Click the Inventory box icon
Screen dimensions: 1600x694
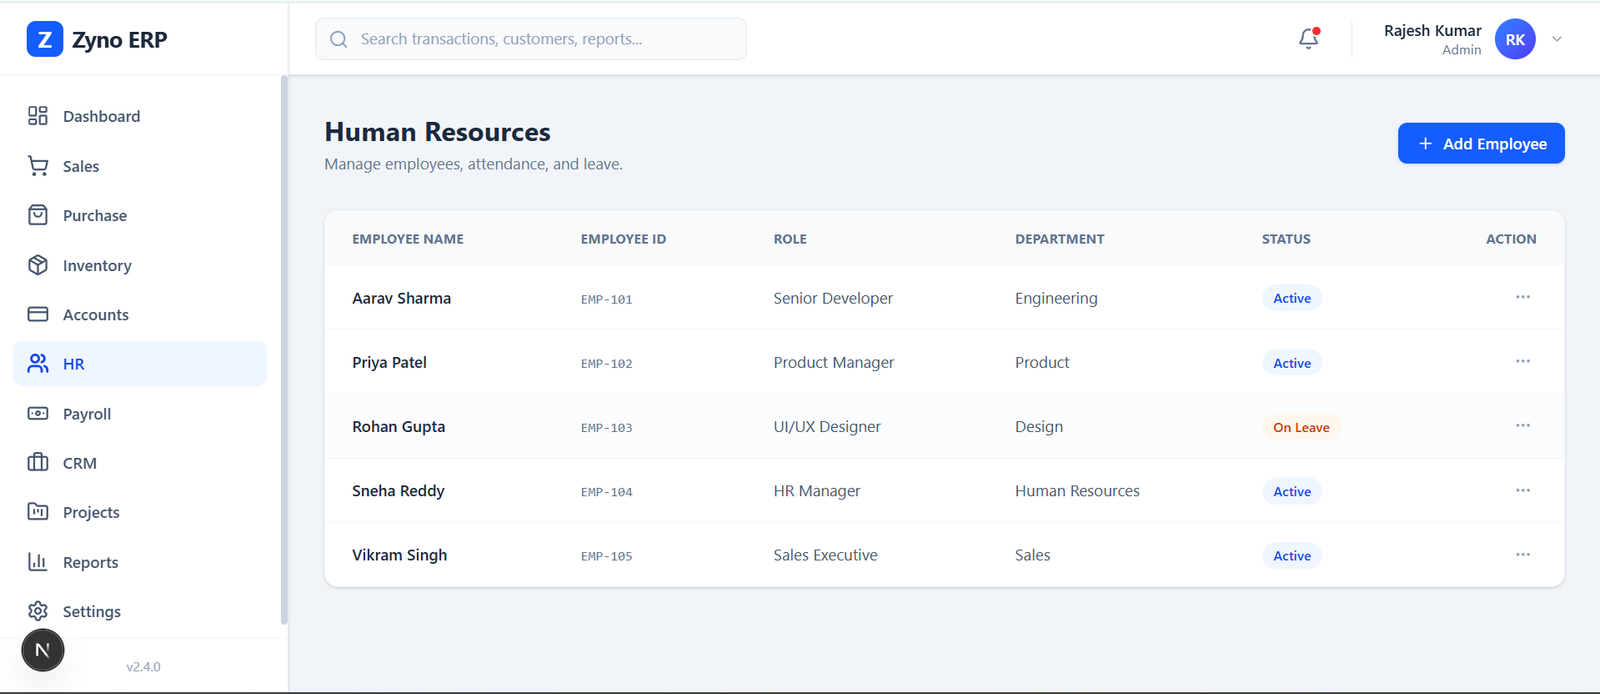click(x=38, y=265)
